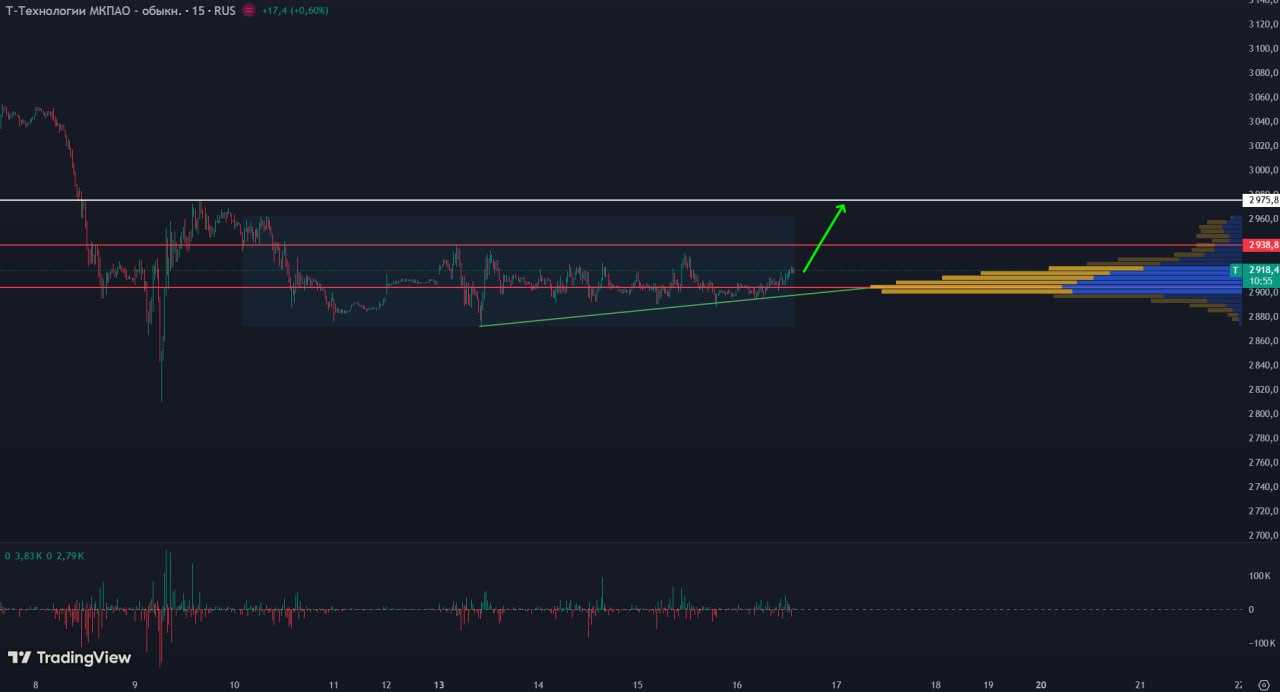Click the red market status icon beside RUS

[248, 10]
